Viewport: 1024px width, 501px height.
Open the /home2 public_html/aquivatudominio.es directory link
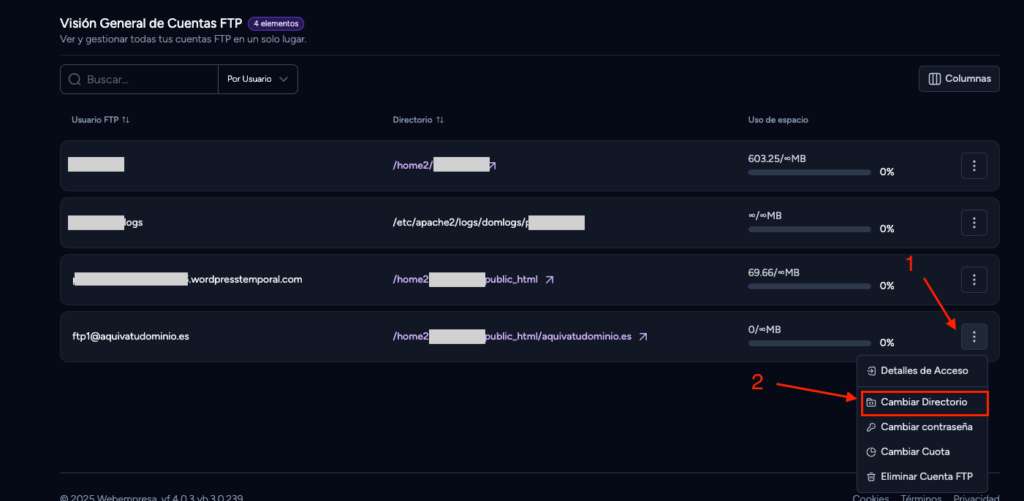(512, 337)
